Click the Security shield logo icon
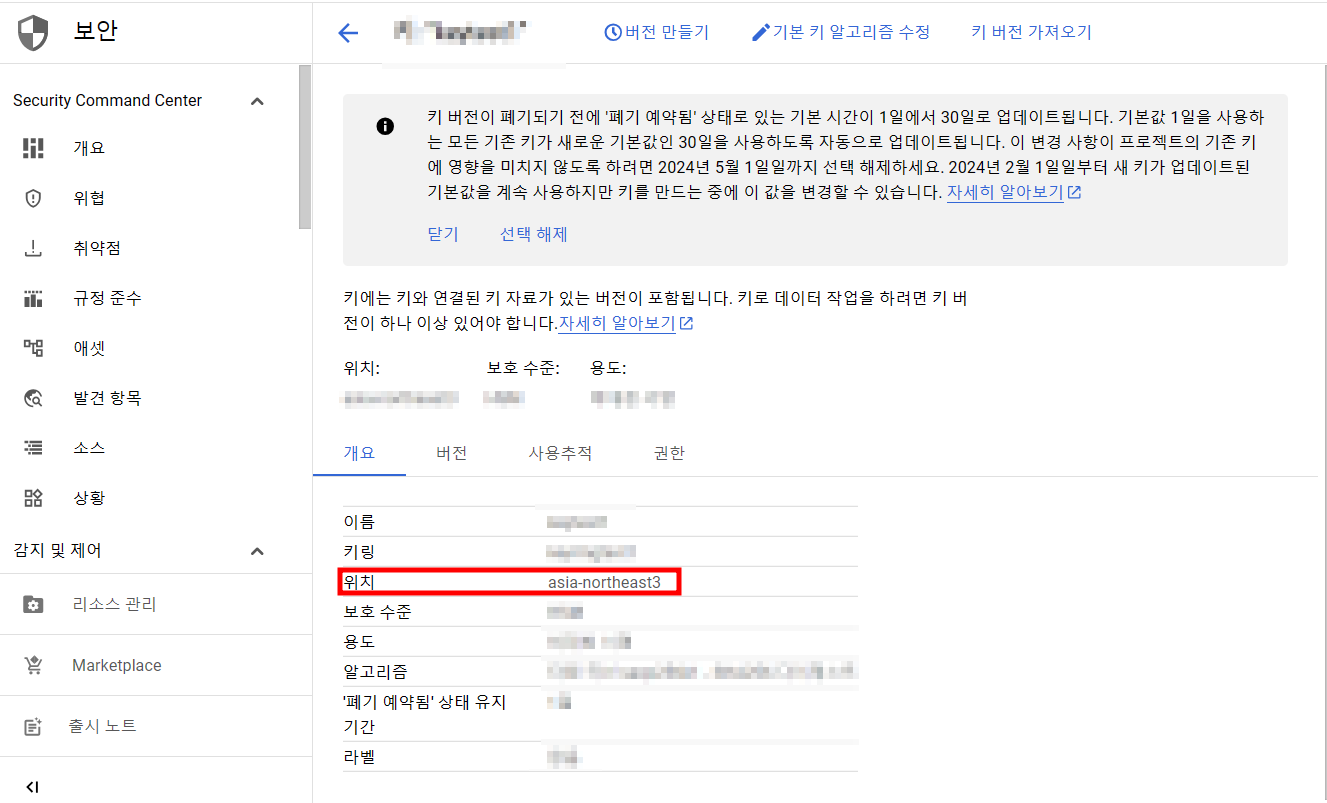Image resolution: width=1327 pixels, height=803 pixels. click(x=33, y=33)
